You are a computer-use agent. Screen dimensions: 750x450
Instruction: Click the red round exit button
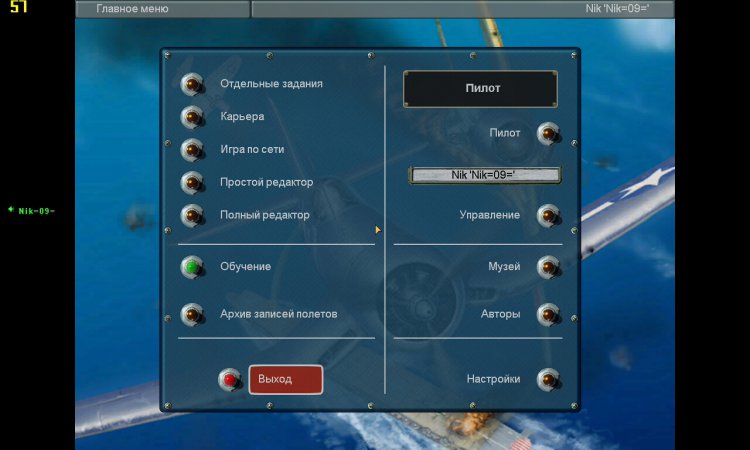(x=230, y=380)
